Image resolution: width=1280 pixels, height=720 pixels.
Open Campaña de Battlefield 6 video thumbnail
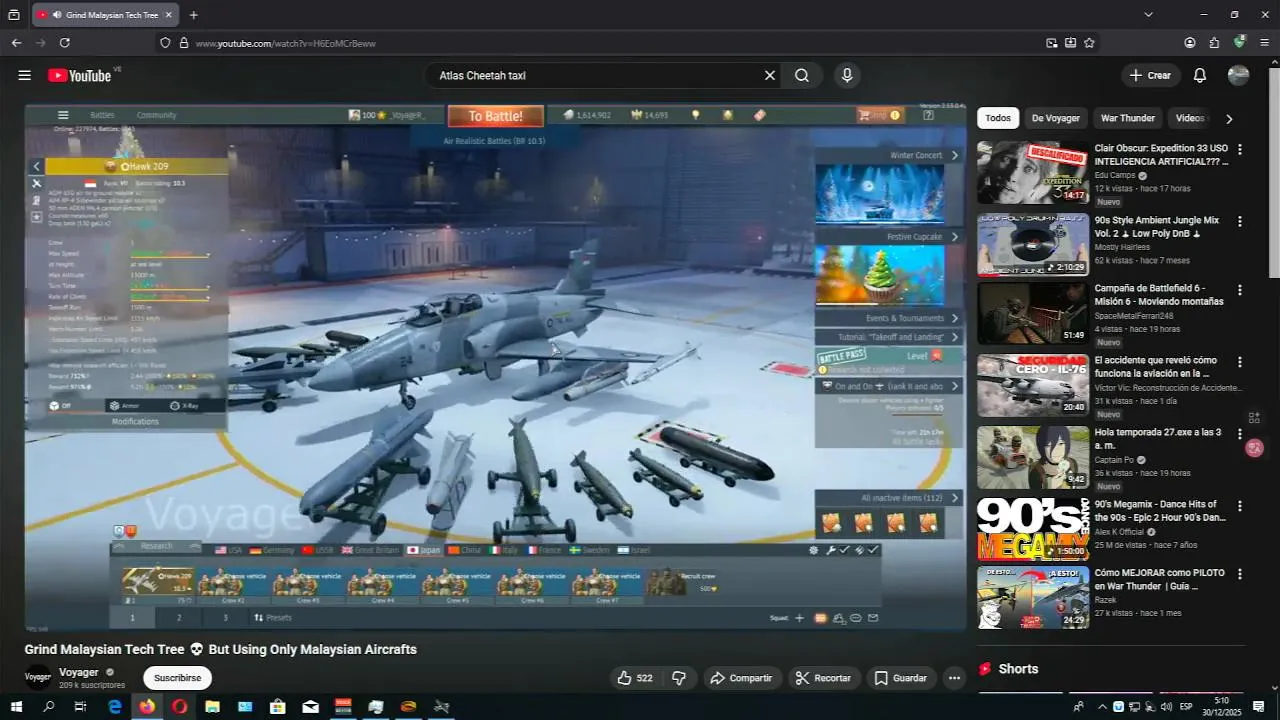pyautogui.click(x=1033, y=313)
